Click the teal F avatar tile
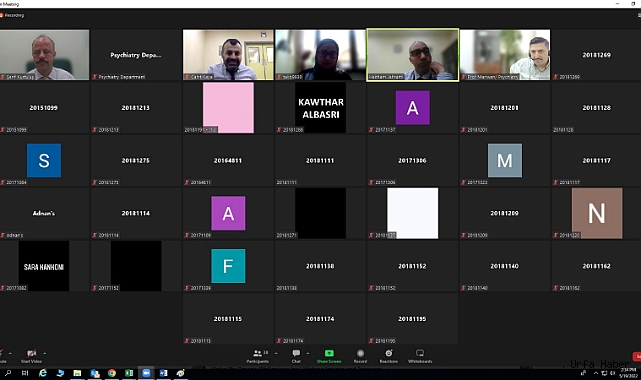Viewport: 641px width, 380px height. (x=228, y=266)
